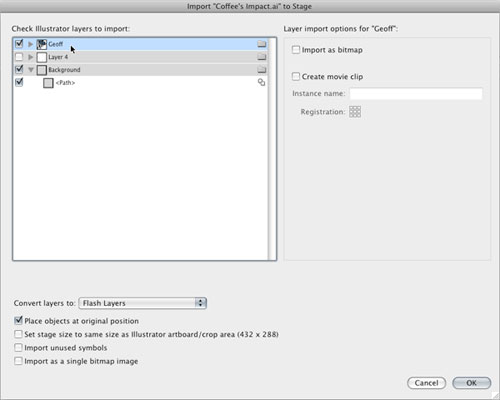Expand the Layer 4 disclosure triangle
The image size is (500, 400).
pyautogui.click(x=31, y=57)
